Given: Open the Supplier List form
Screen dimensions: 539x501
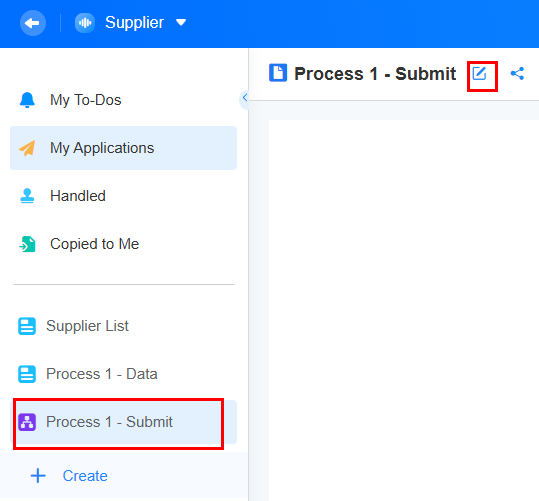Looking at the screenshot, I should click(123, 326).
